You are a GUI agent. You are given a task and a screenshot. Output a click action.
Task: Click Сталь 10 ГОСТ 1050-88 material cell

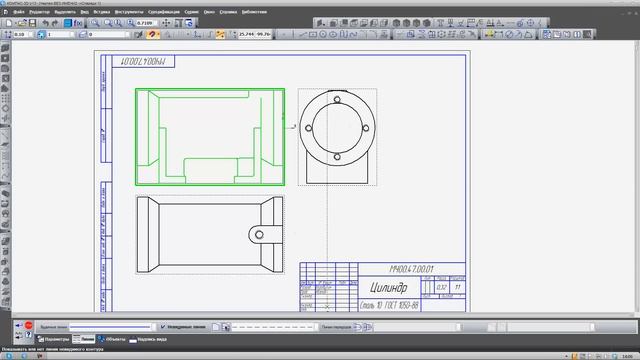tap(389, 305)
